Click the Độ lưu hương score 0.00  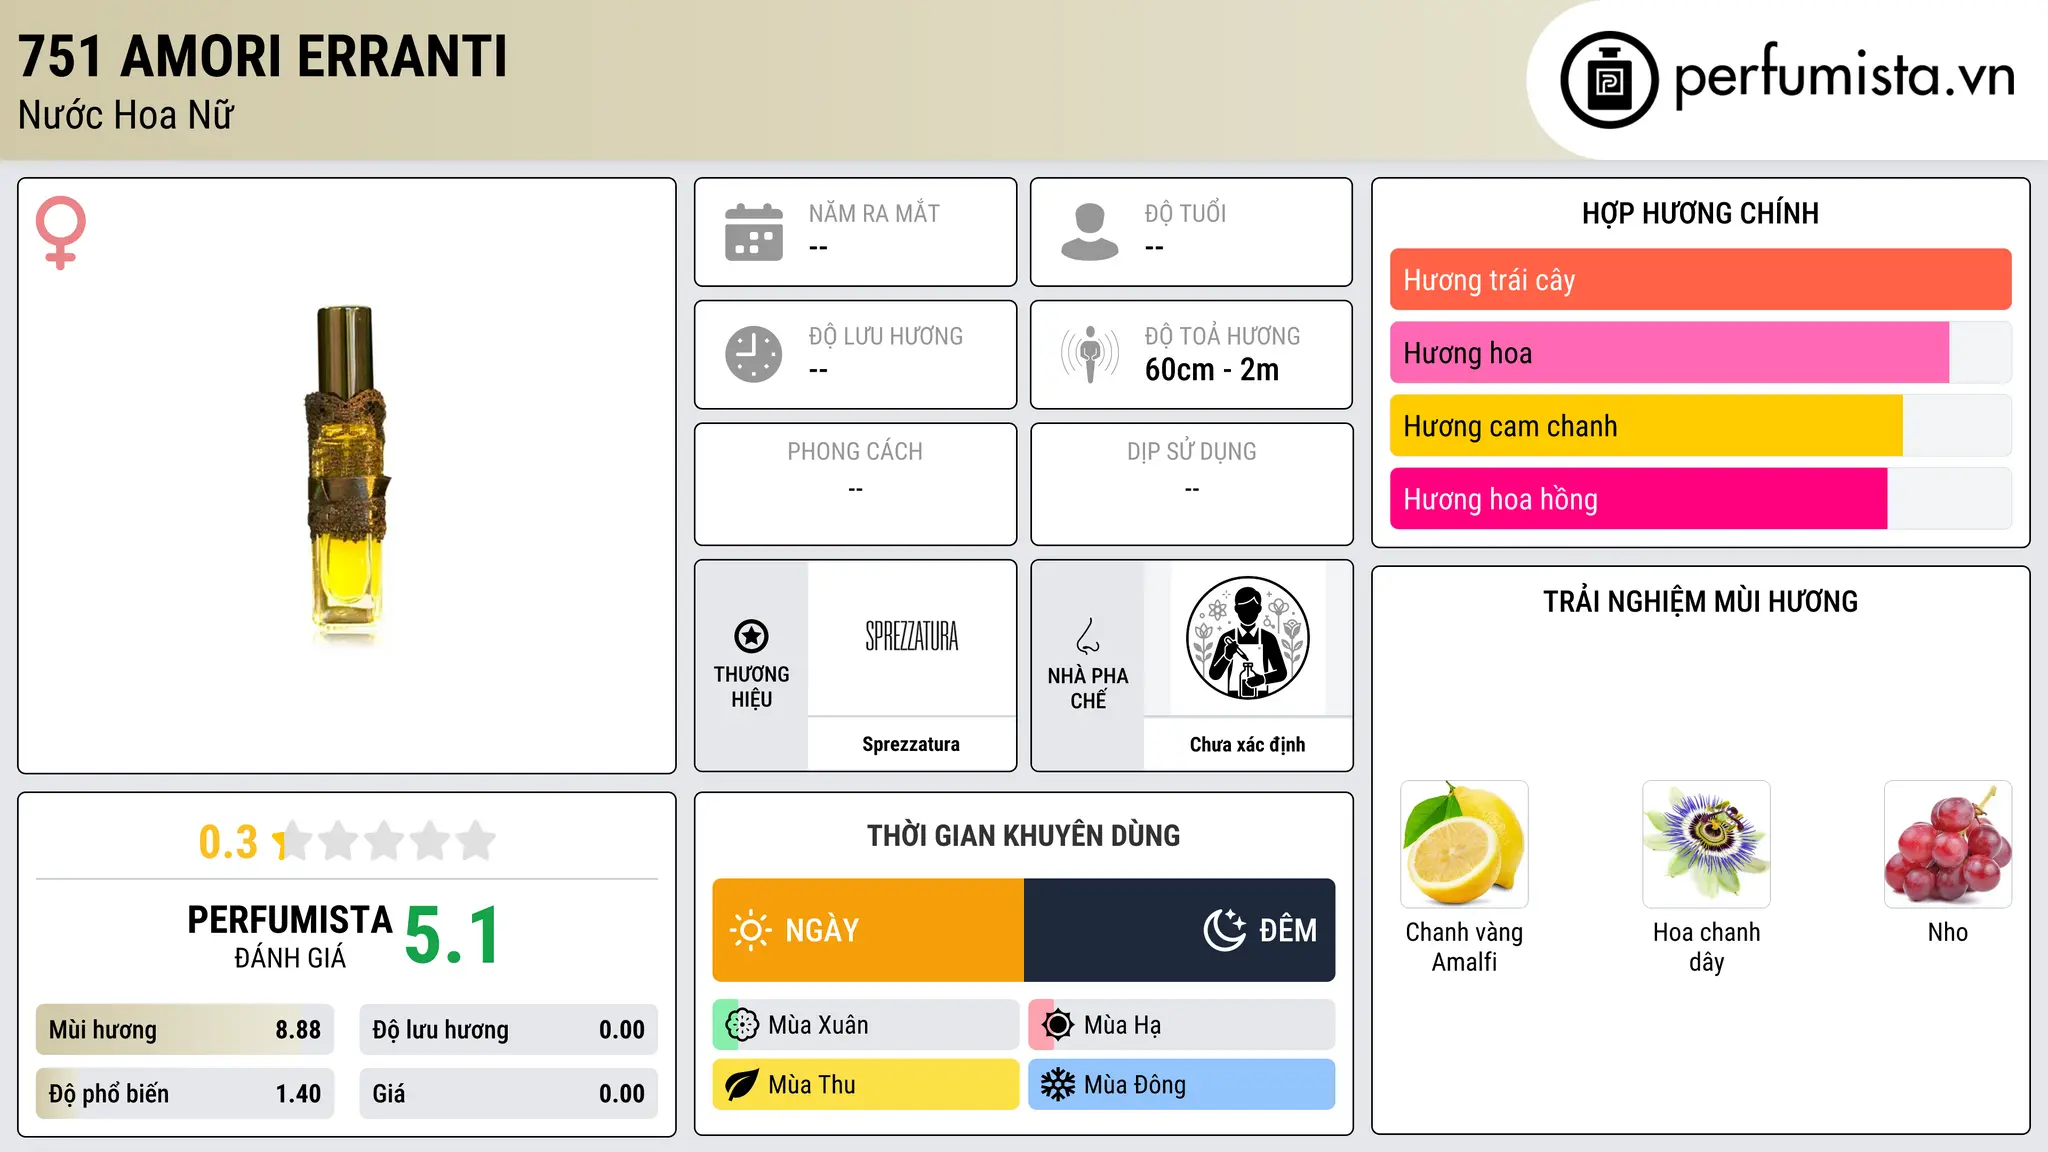coord(509,1030)
